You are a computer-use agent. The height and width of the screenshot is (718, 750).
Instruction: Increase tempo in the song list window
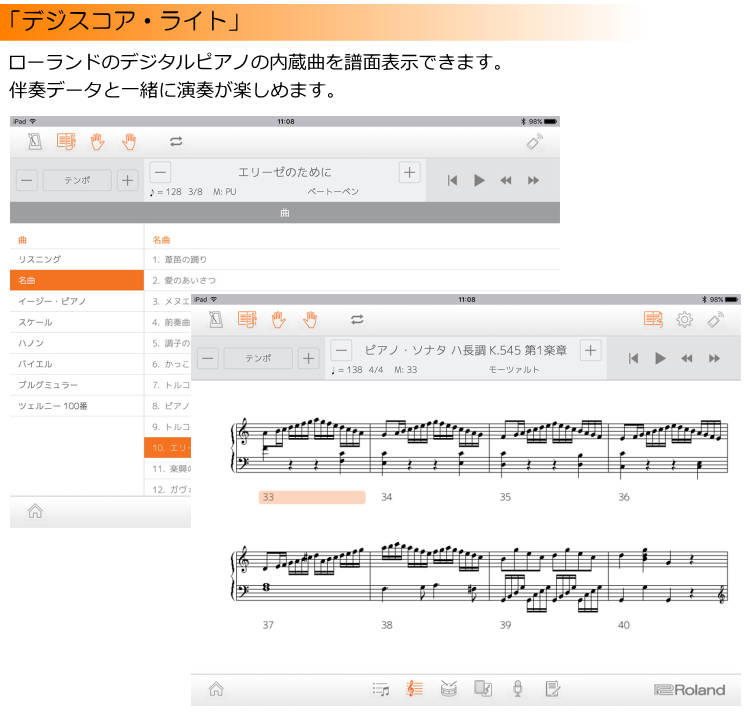pyautogui.click(x=127, y=180)
